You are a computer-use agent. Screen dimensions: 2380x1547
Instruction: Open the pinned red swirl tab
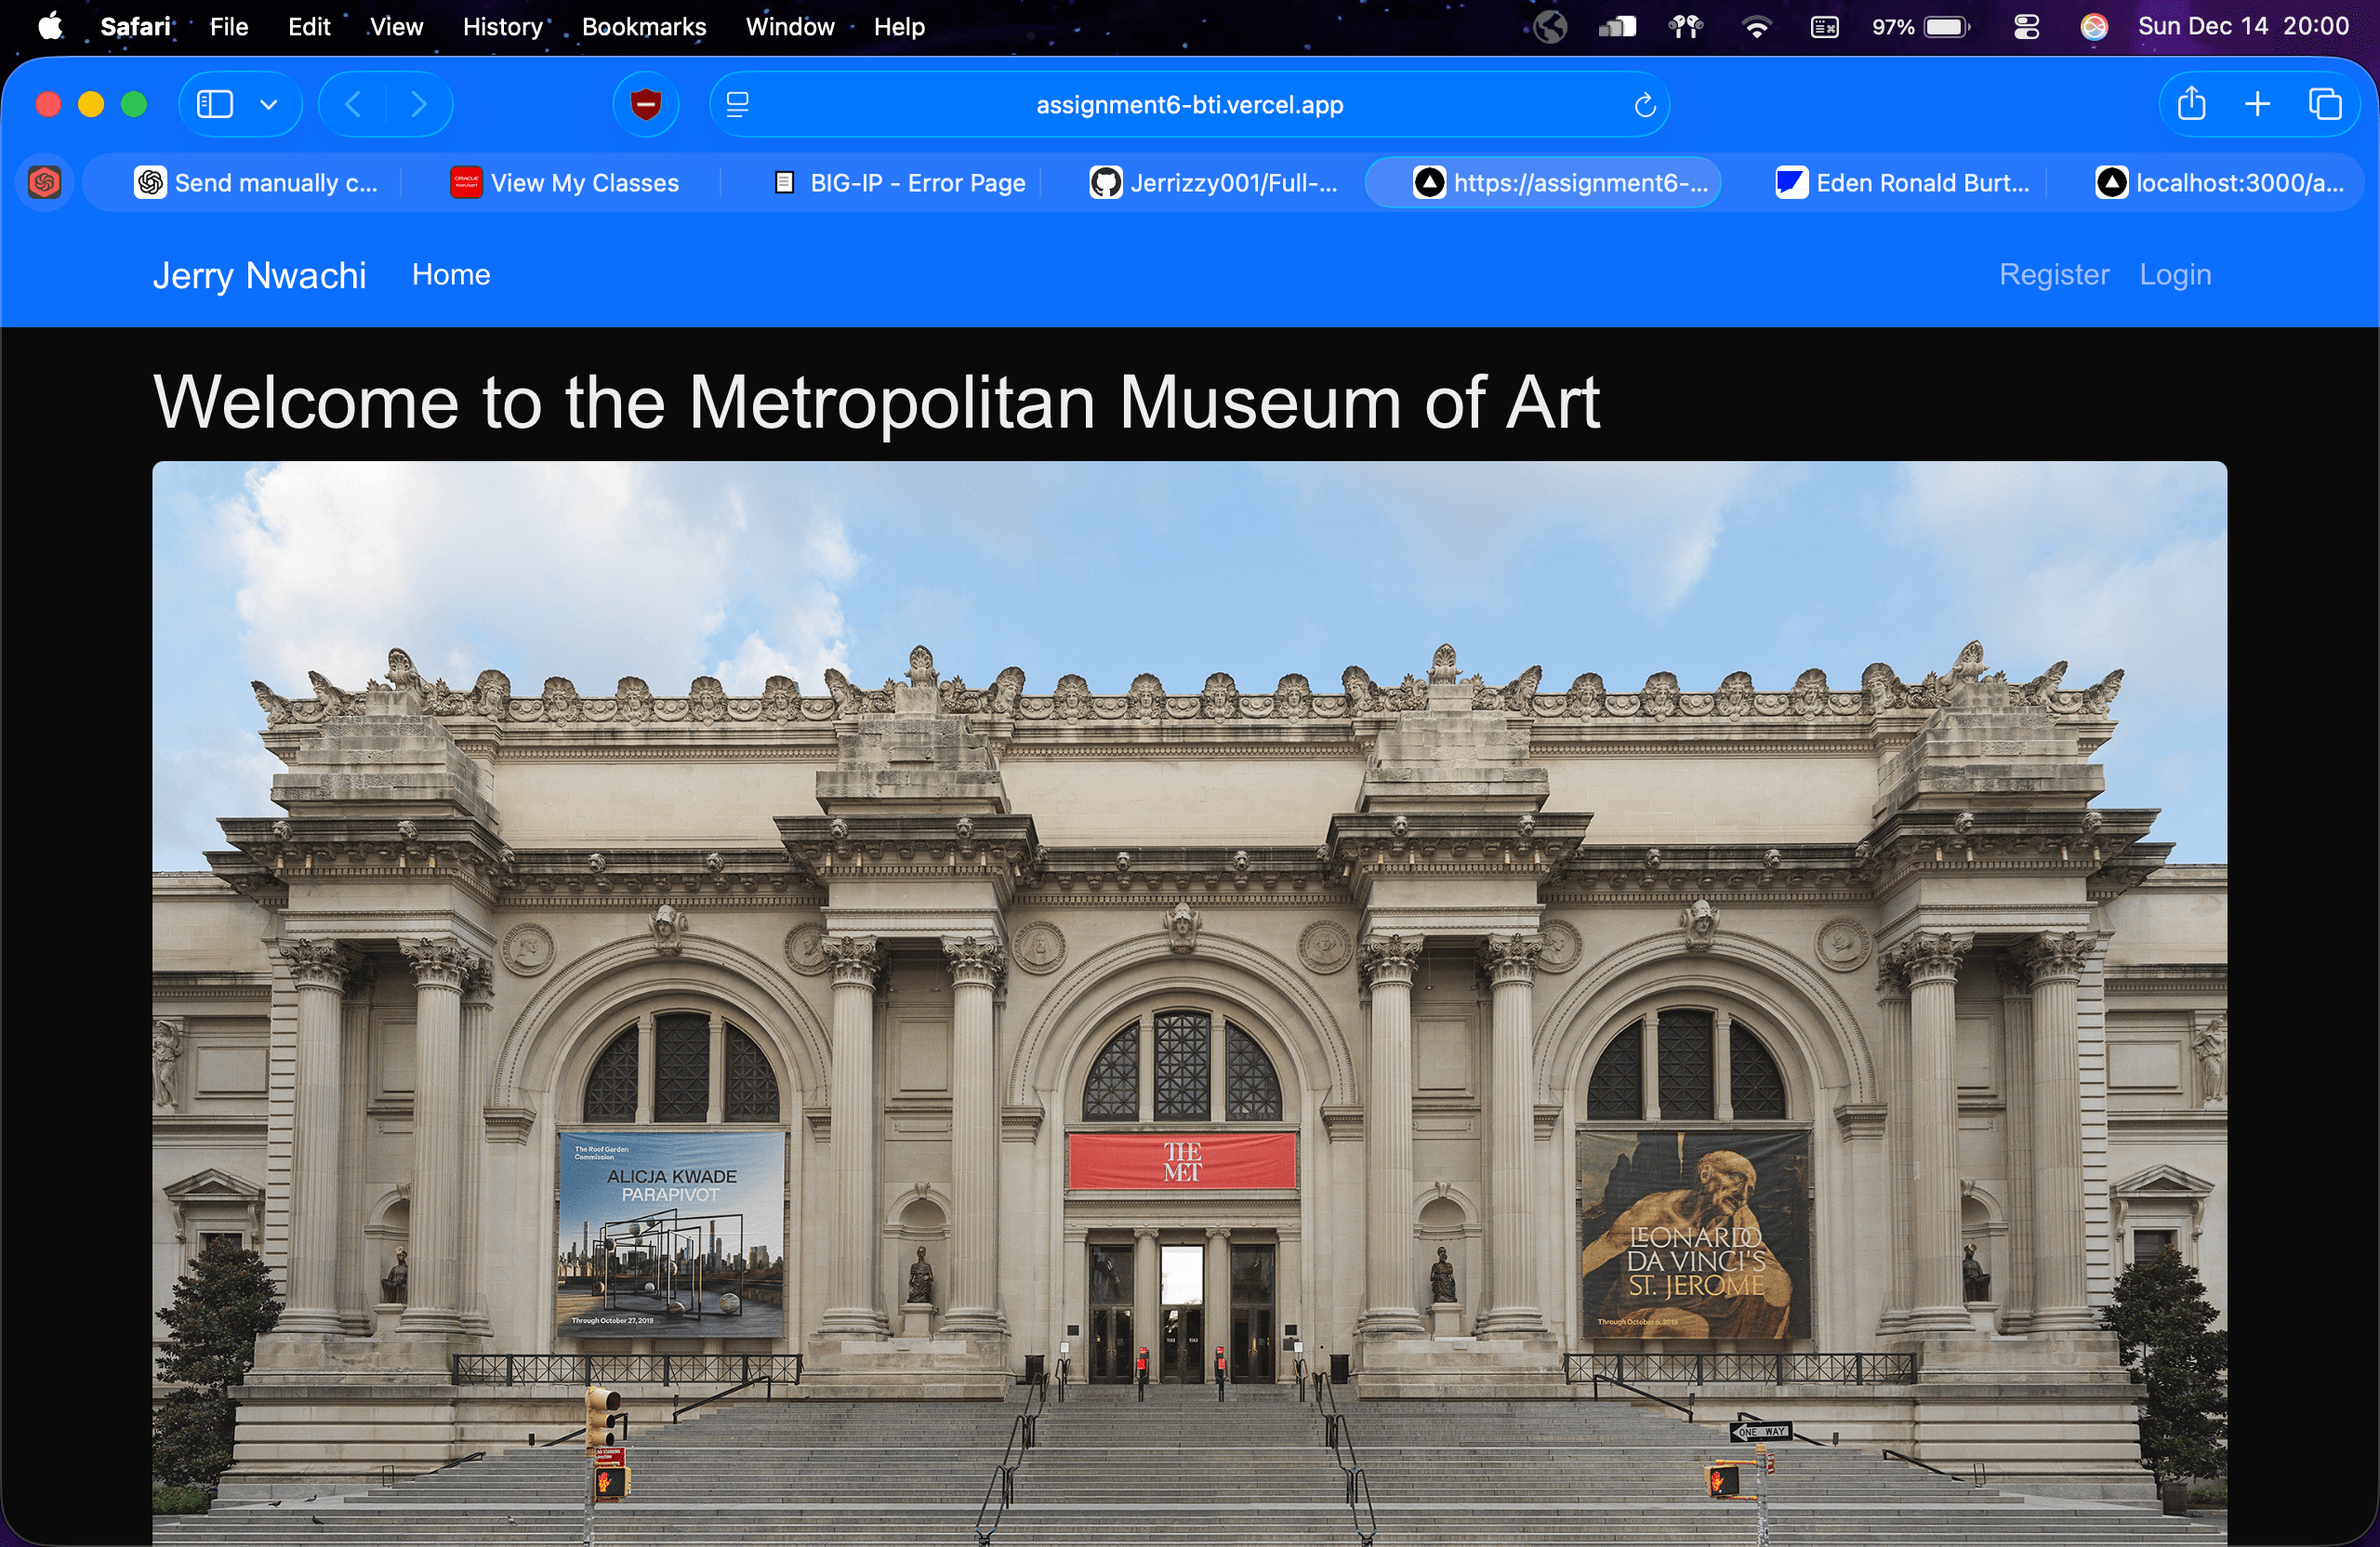(44, 183)
